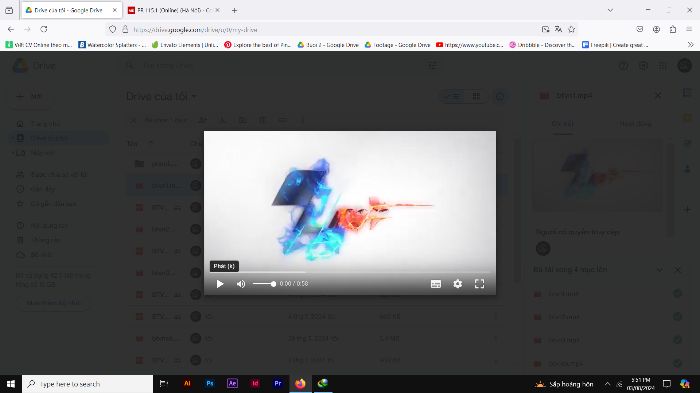Viewport: 700px width, 393px height.
Task: Open the Drive view details info icon
Action: point(500,96)
